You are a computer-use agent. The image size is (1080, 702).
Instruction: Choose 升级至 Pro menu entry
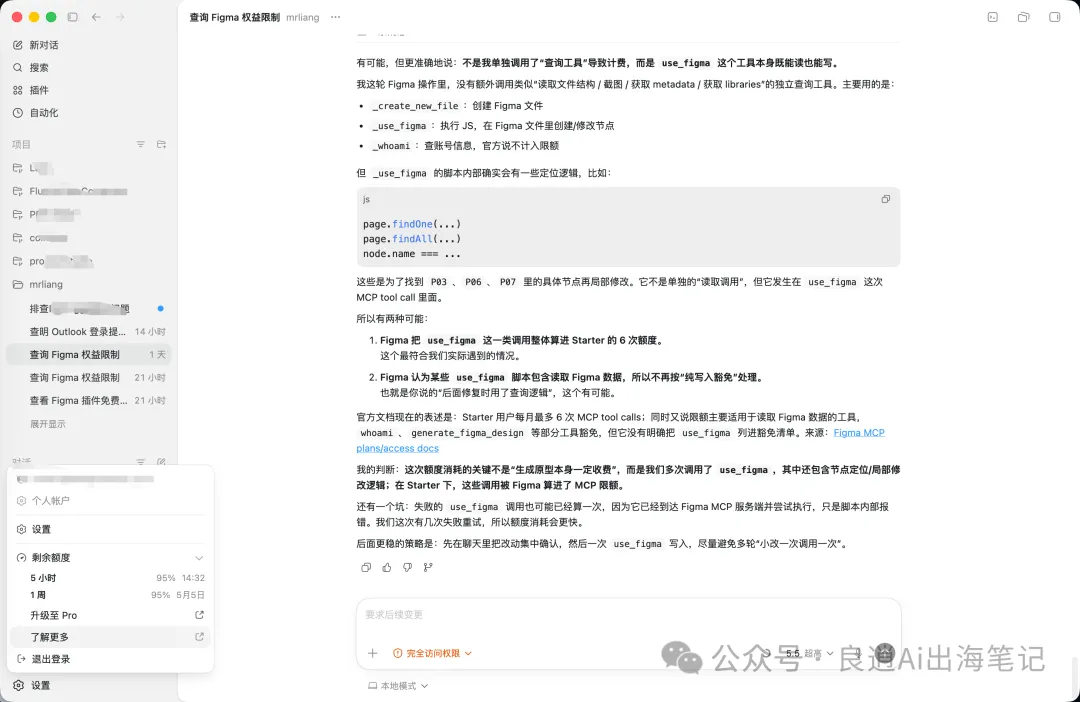(54, 615)
